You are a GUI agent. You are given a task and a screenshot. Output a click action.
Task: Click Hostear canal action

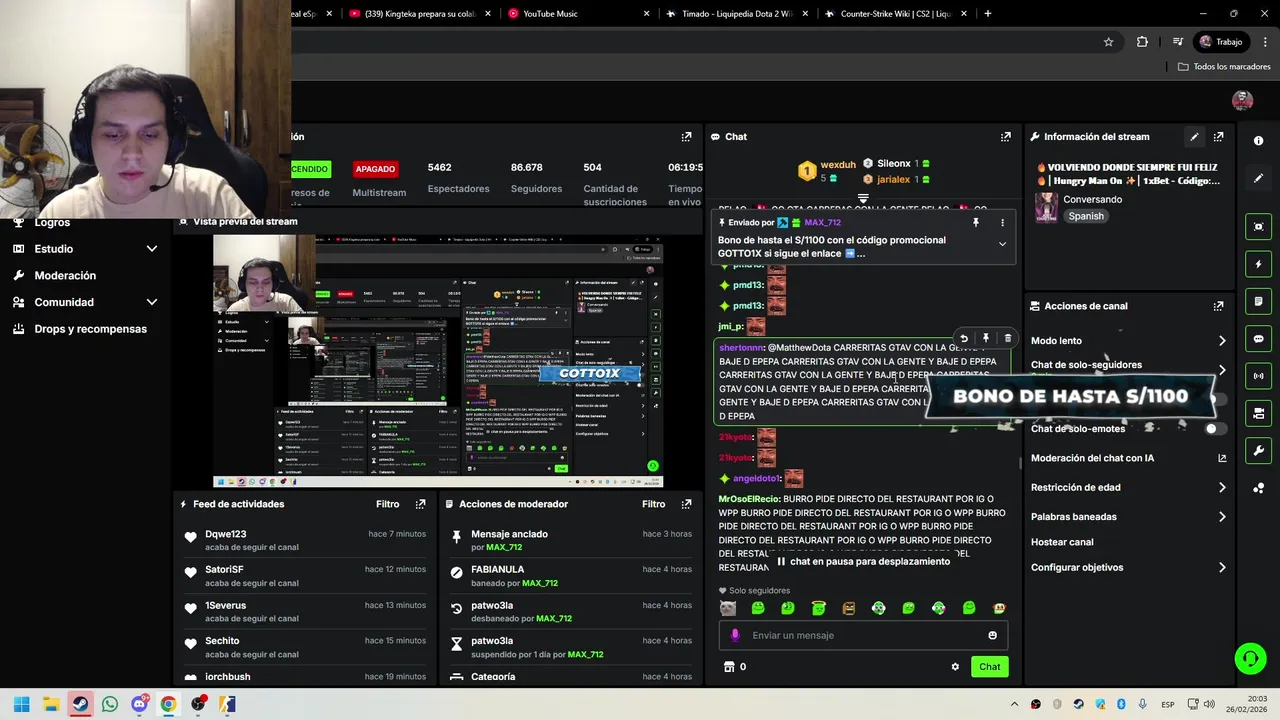[1062, 542]
